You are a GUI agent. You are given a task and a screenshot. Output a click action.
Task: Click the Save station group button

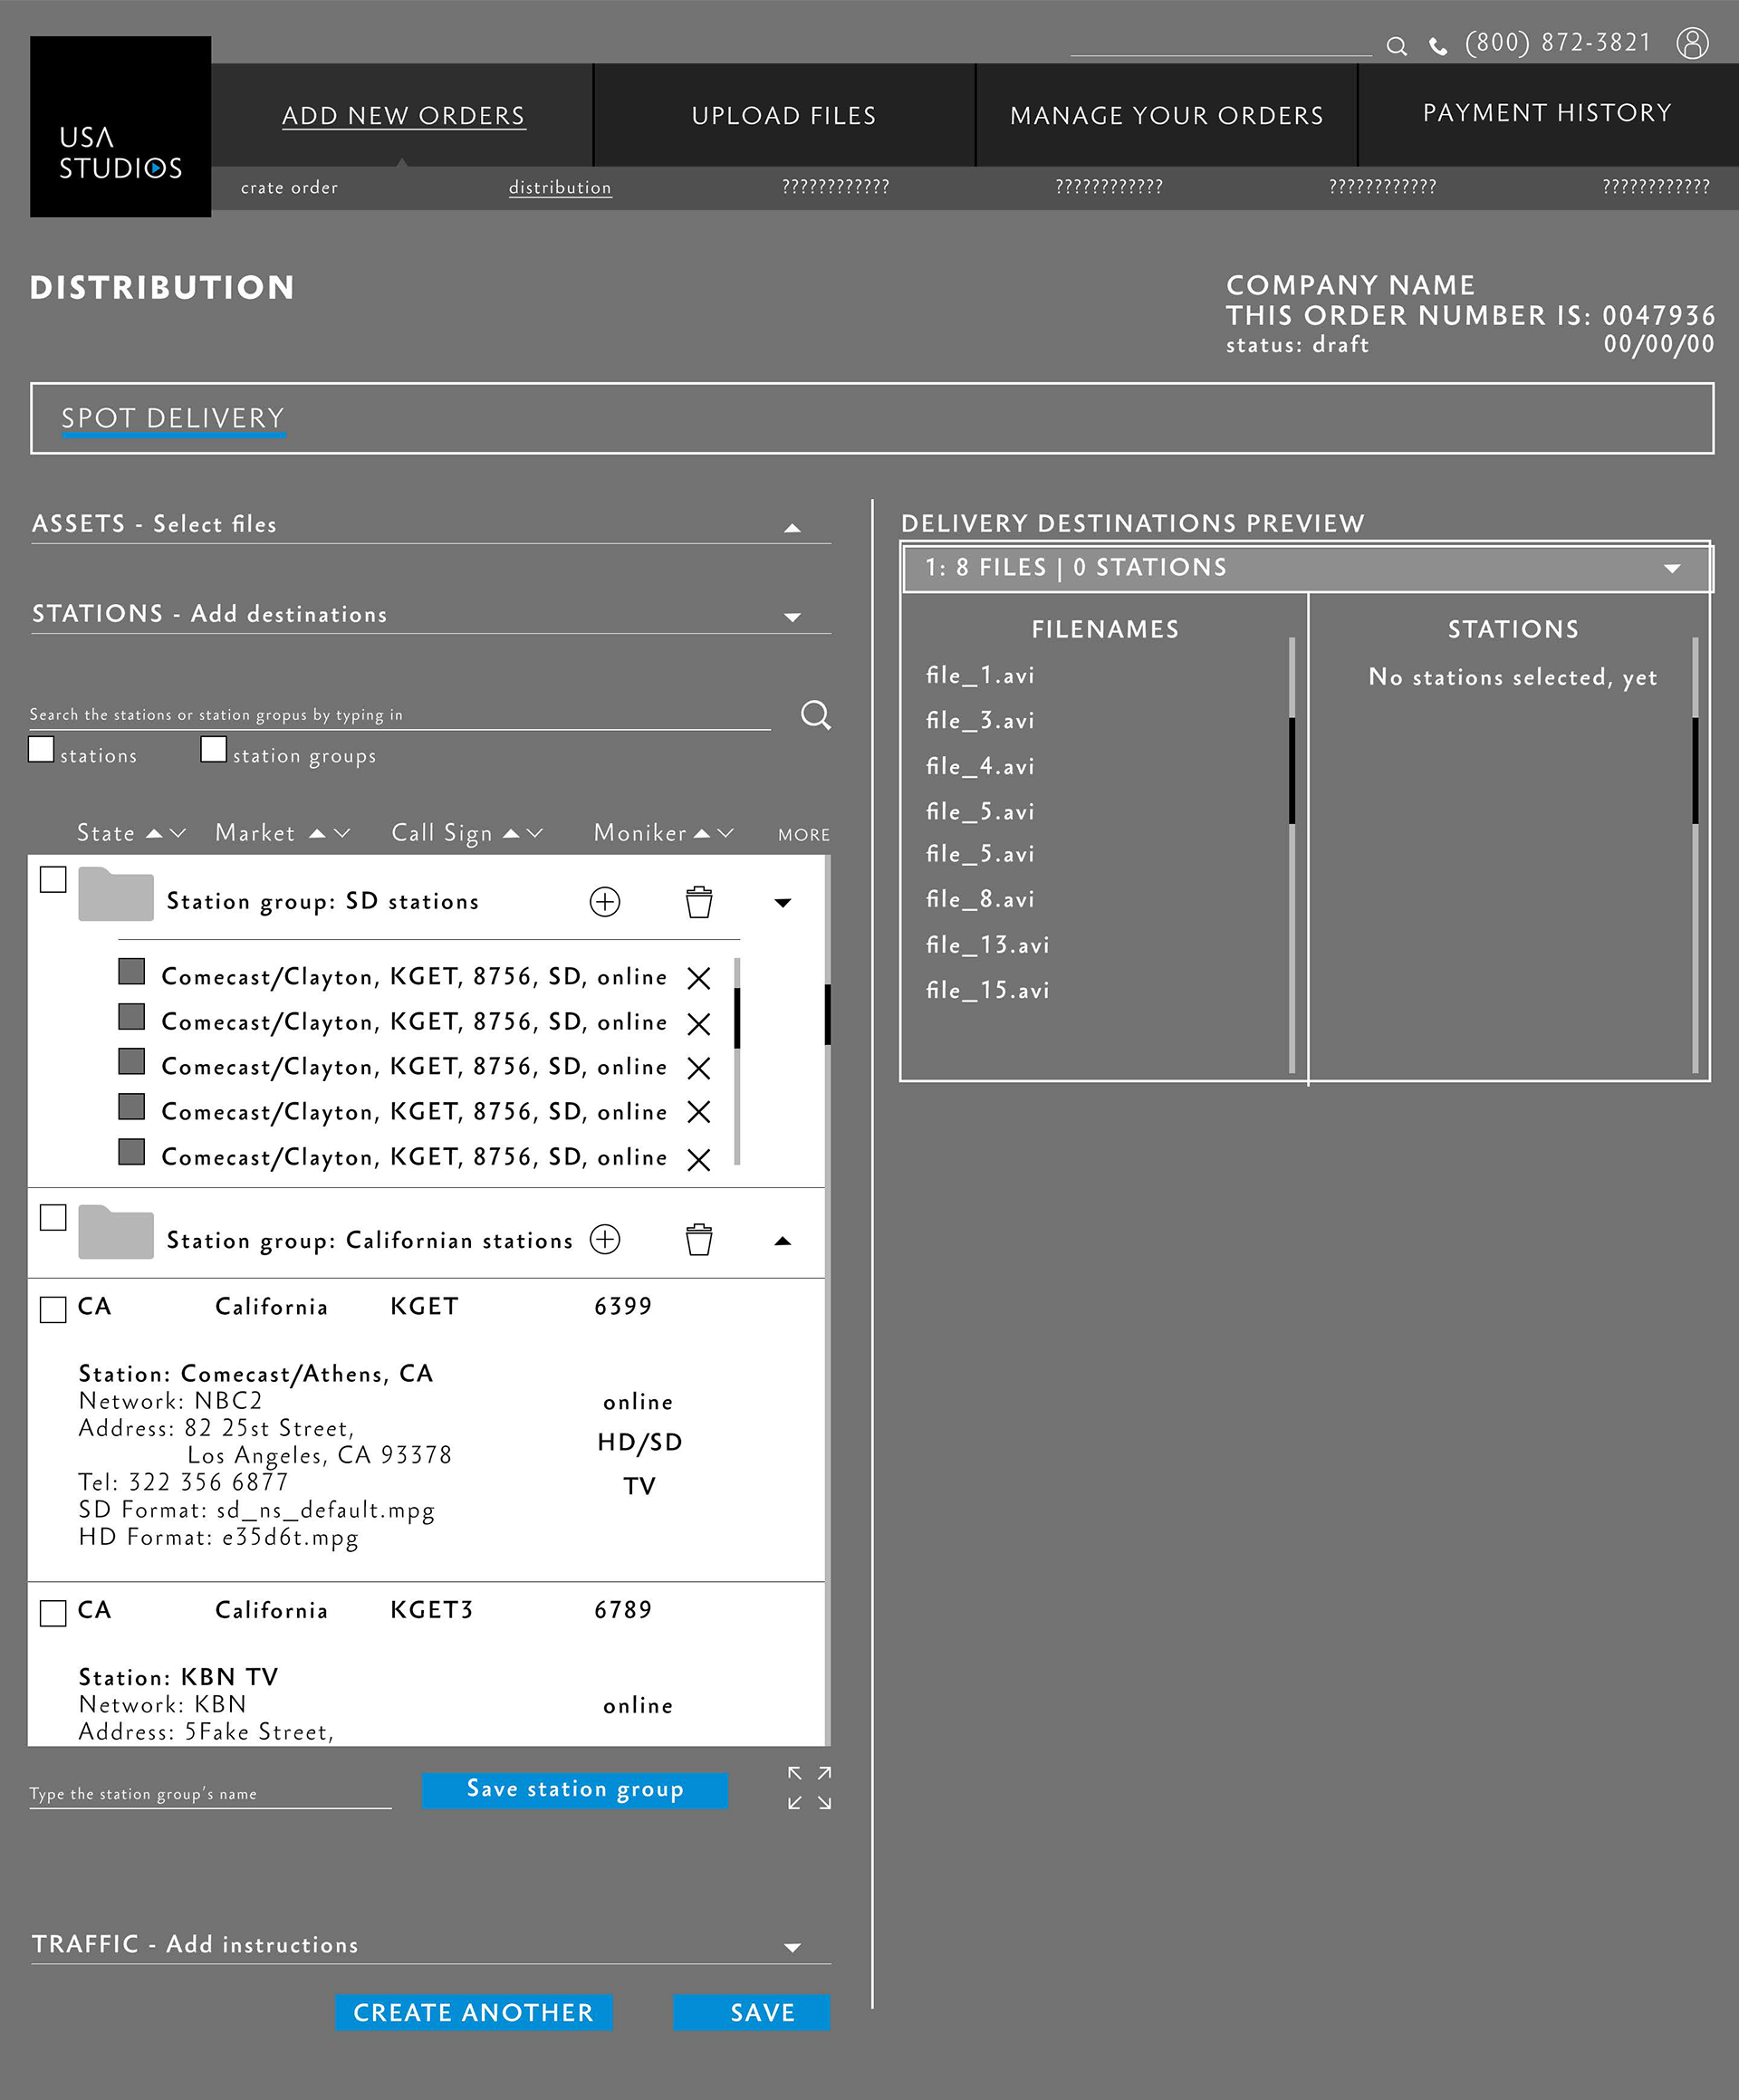(x=574, y=1789)
